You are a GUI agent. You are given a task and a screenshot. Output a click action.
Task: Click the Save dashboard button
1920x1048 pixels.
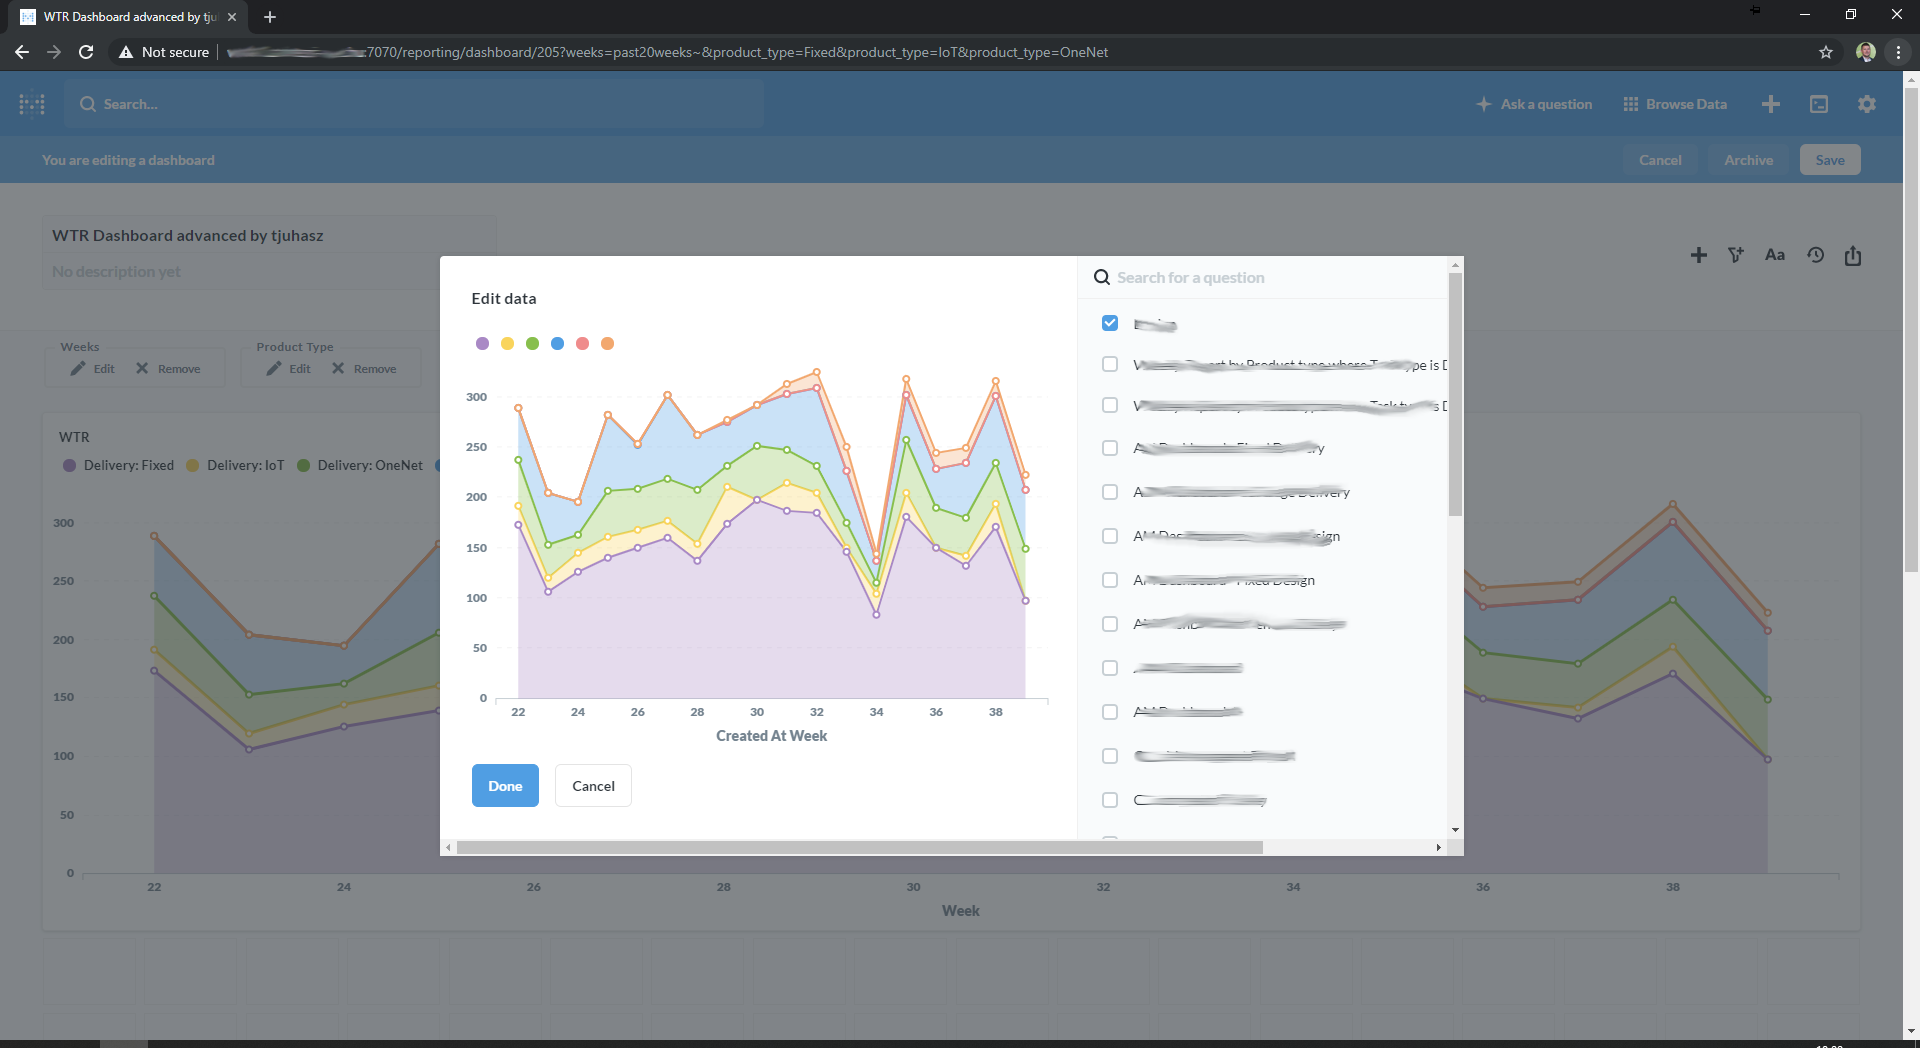[1830, 160]
